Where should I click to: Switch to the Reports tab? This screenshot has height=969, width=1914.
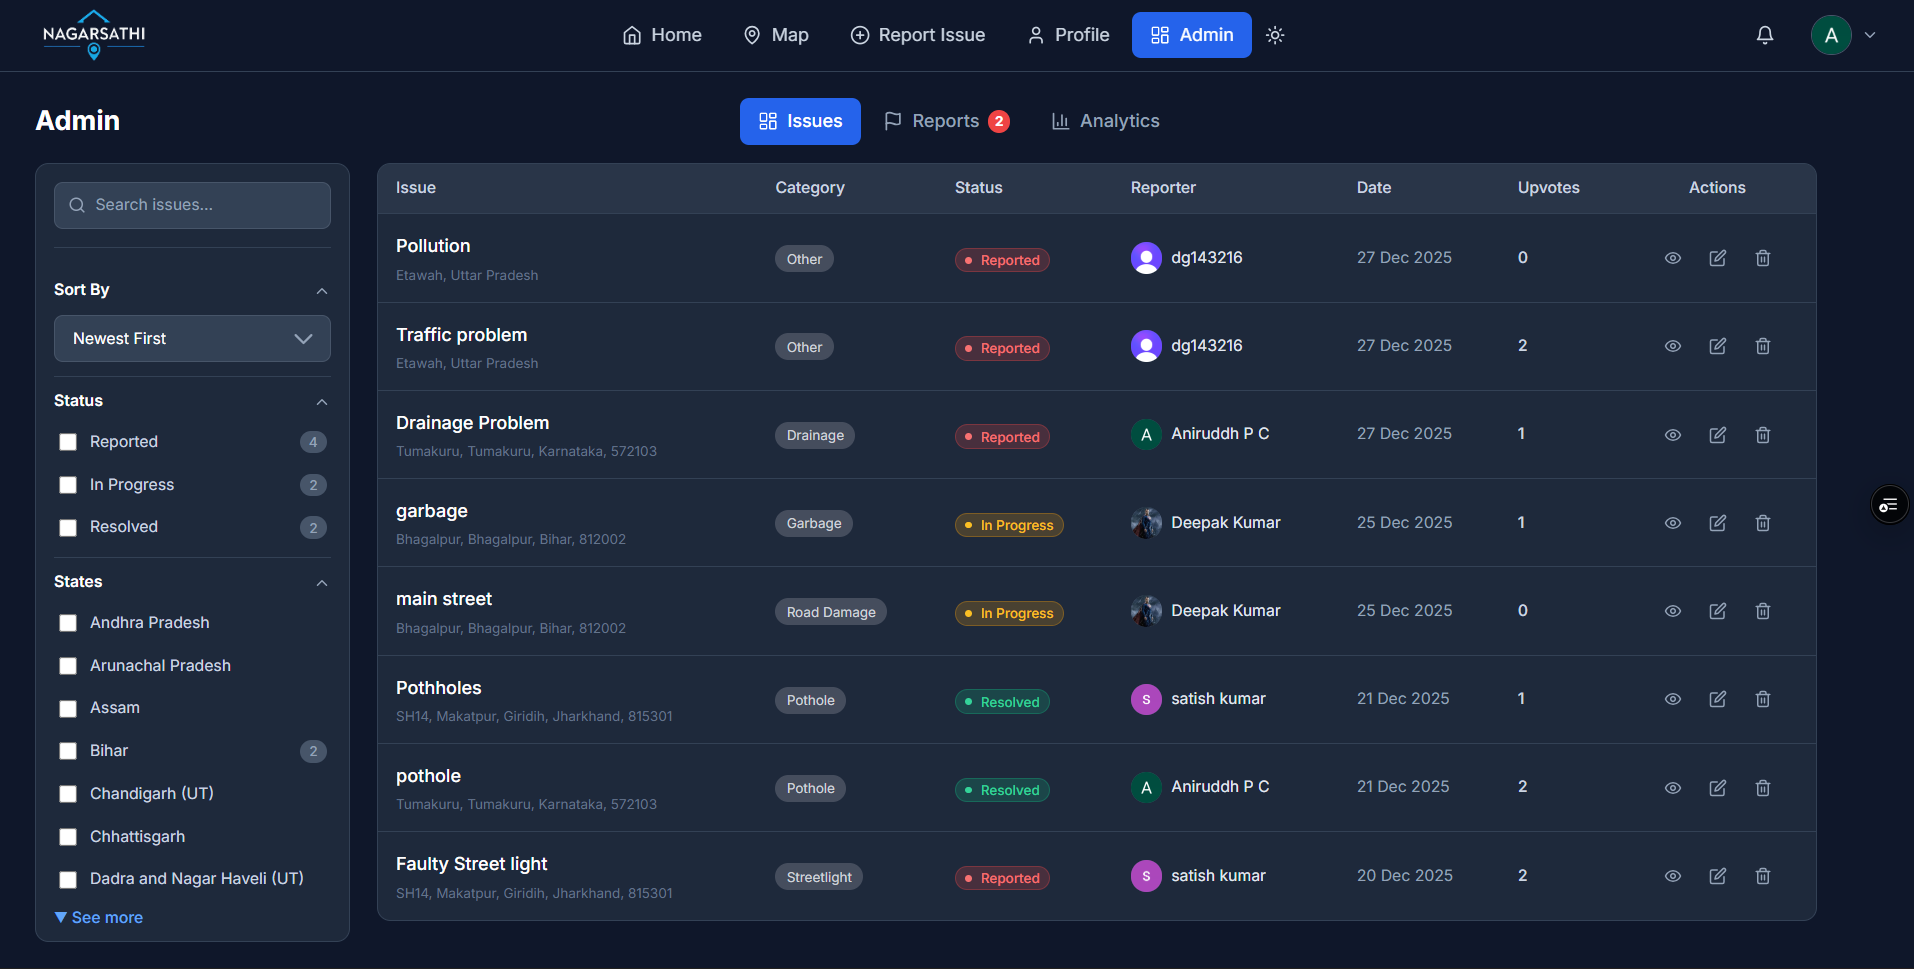tap(946, 121)
